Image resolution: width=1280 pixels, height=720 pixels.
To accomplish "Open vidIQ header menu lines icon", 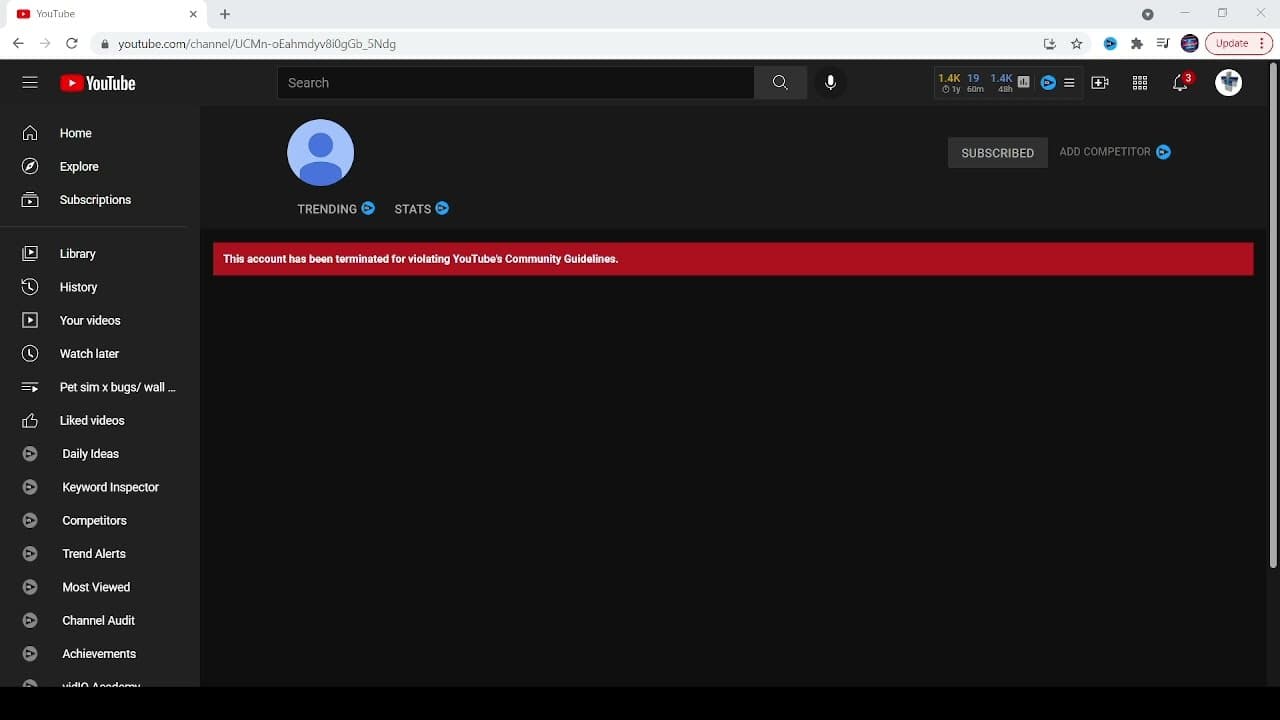I will [1069, 83].
